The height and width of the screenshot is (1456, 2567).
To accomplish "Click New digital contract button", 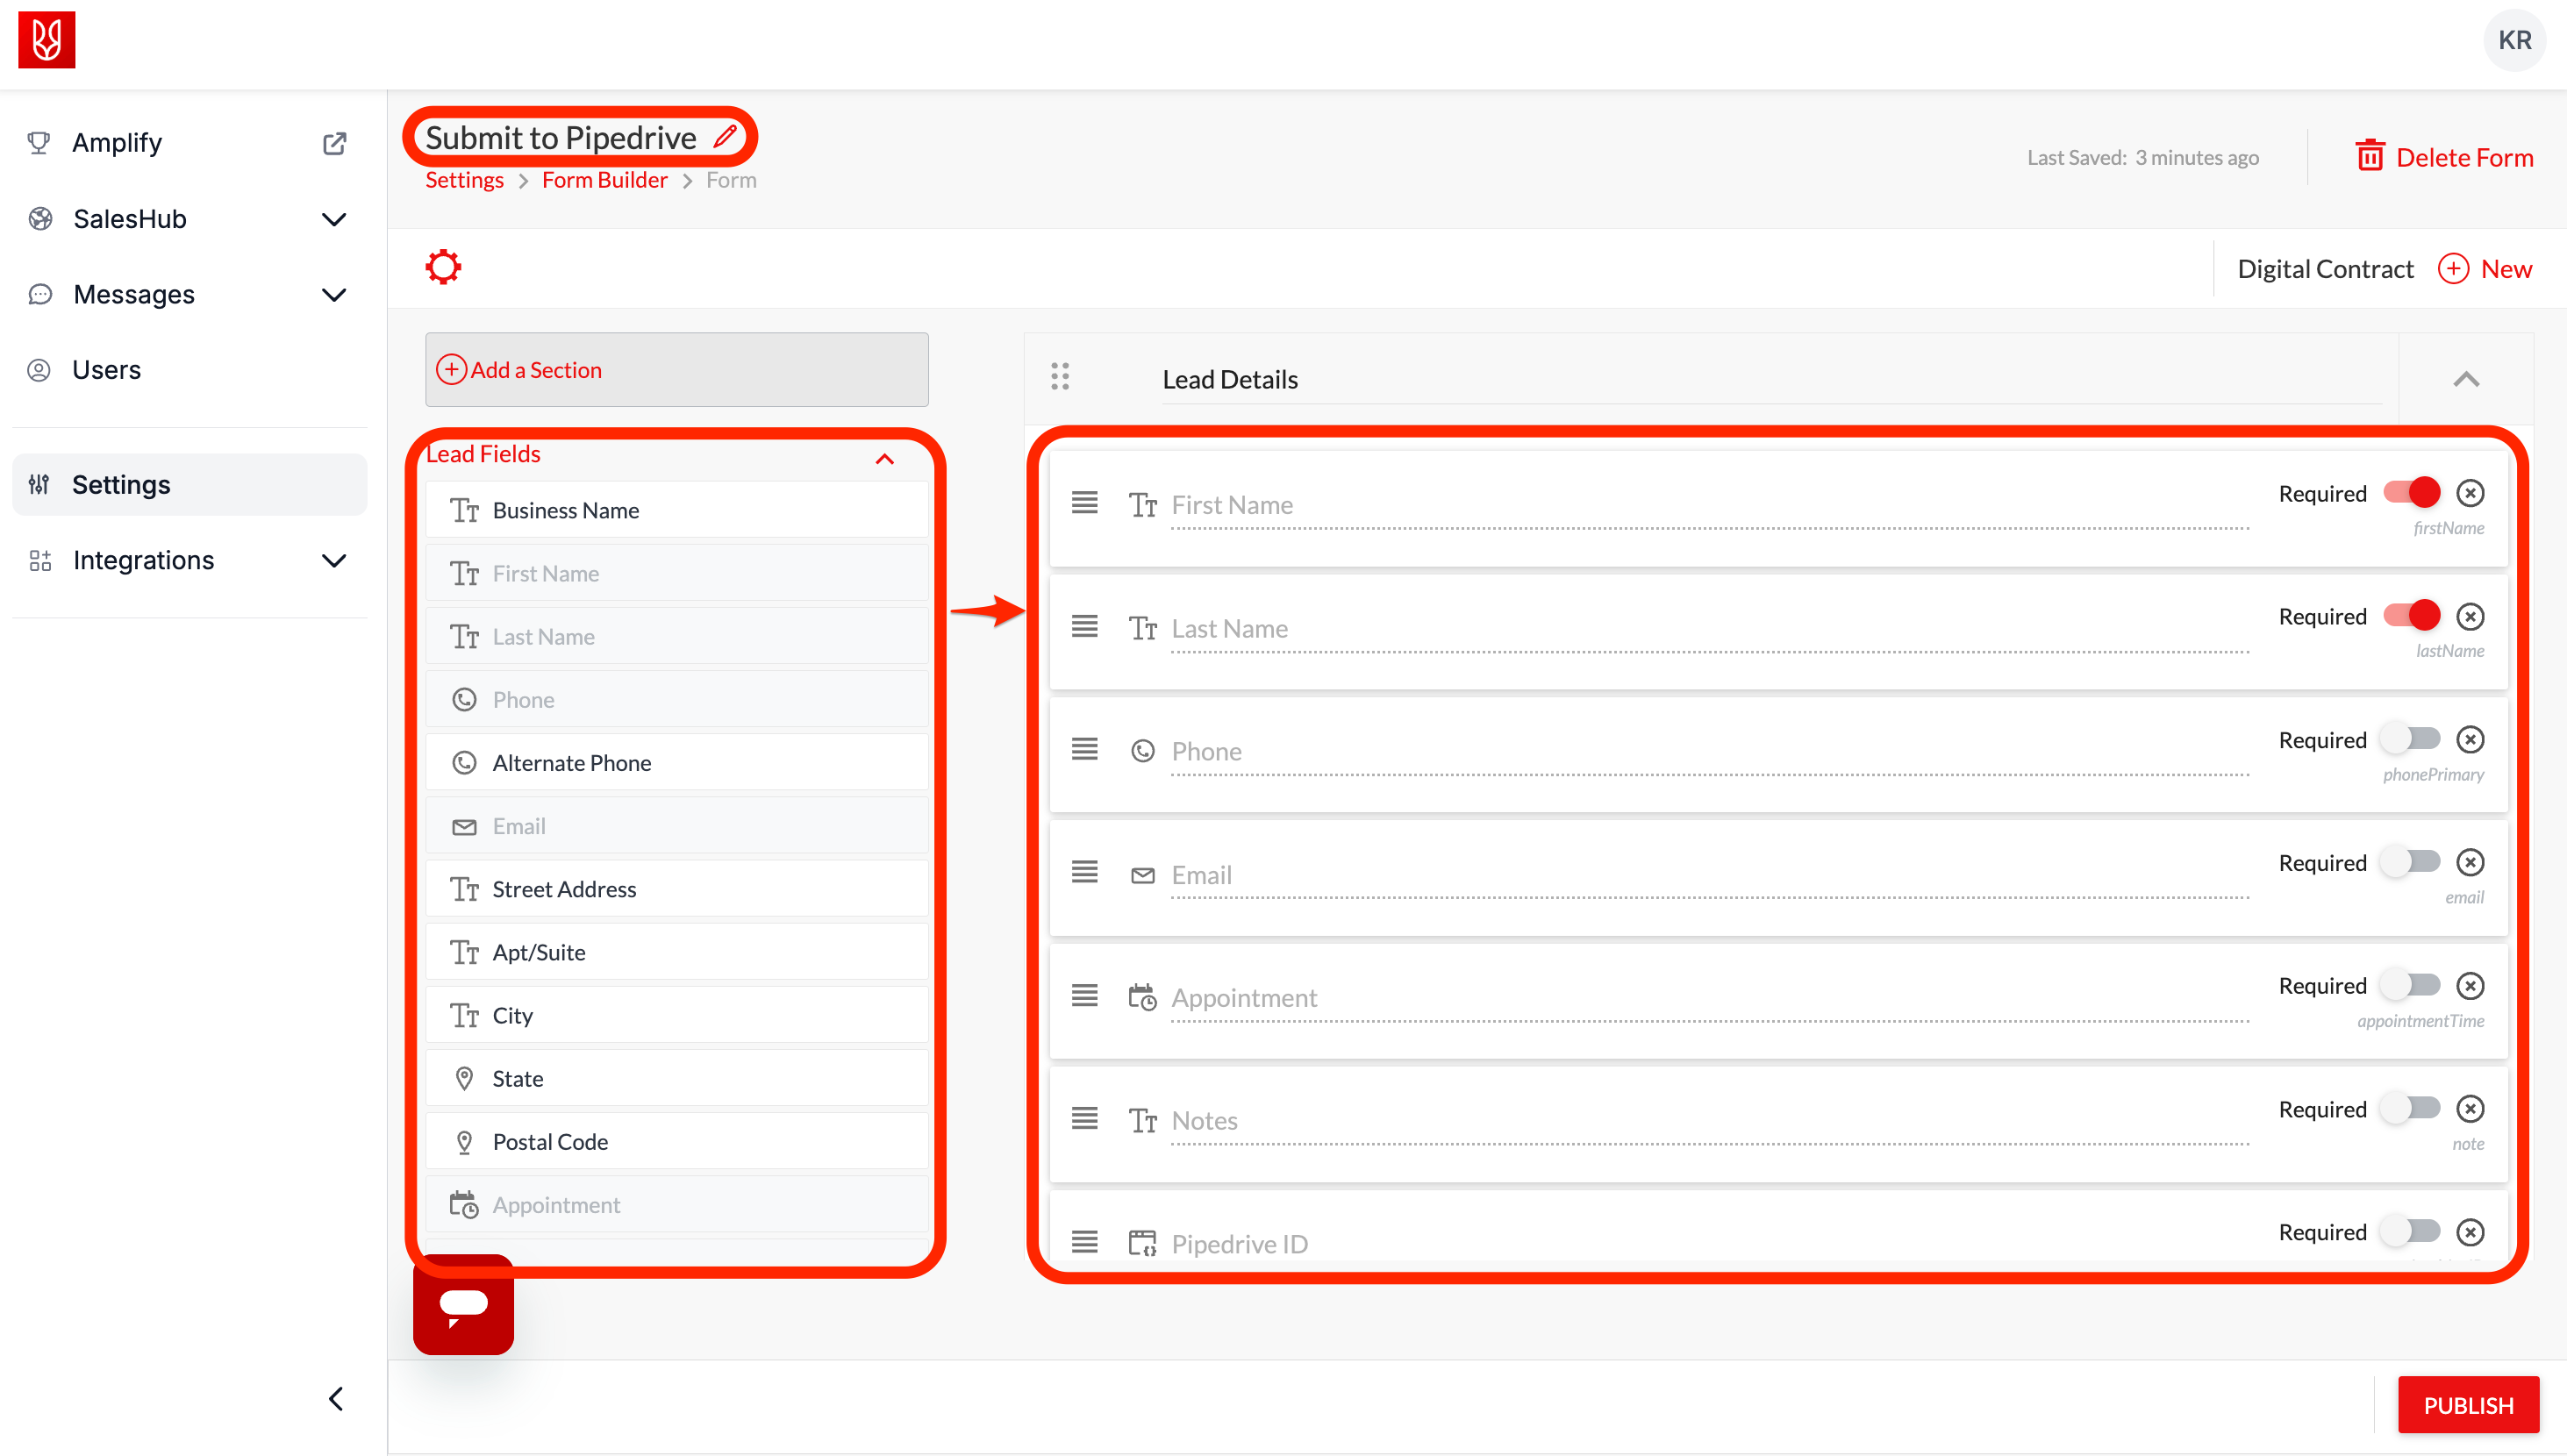I will (2485, 269).
